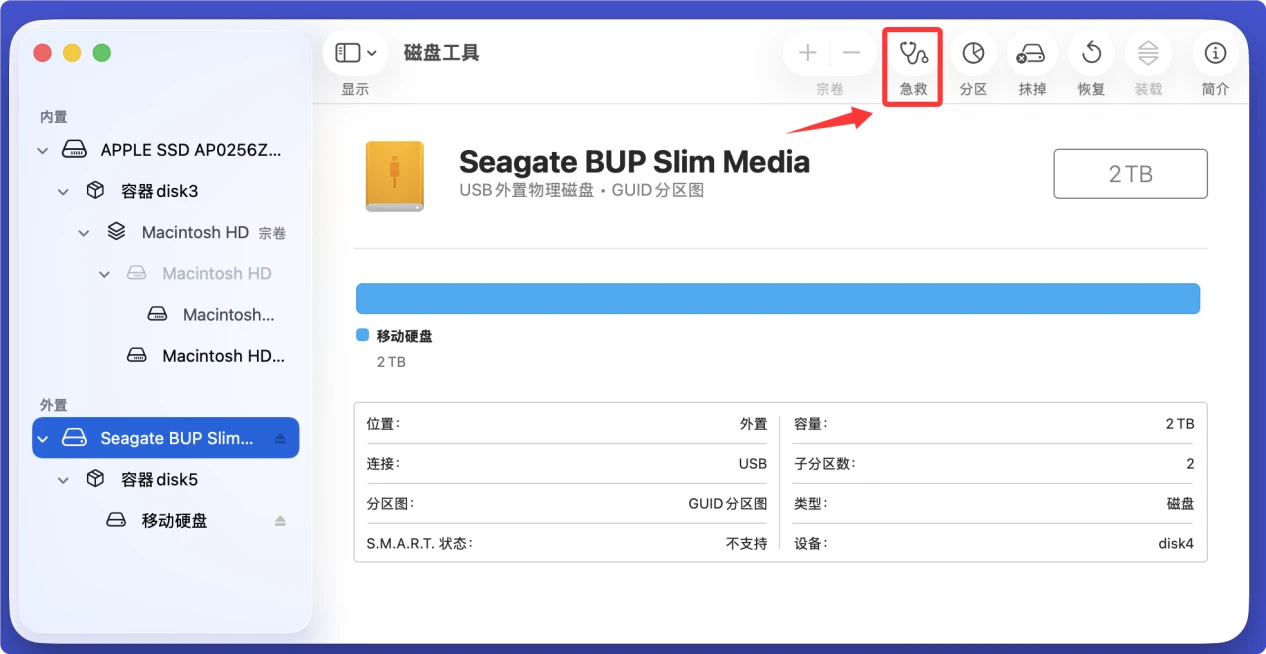Click the 连接 value USB

753,464
